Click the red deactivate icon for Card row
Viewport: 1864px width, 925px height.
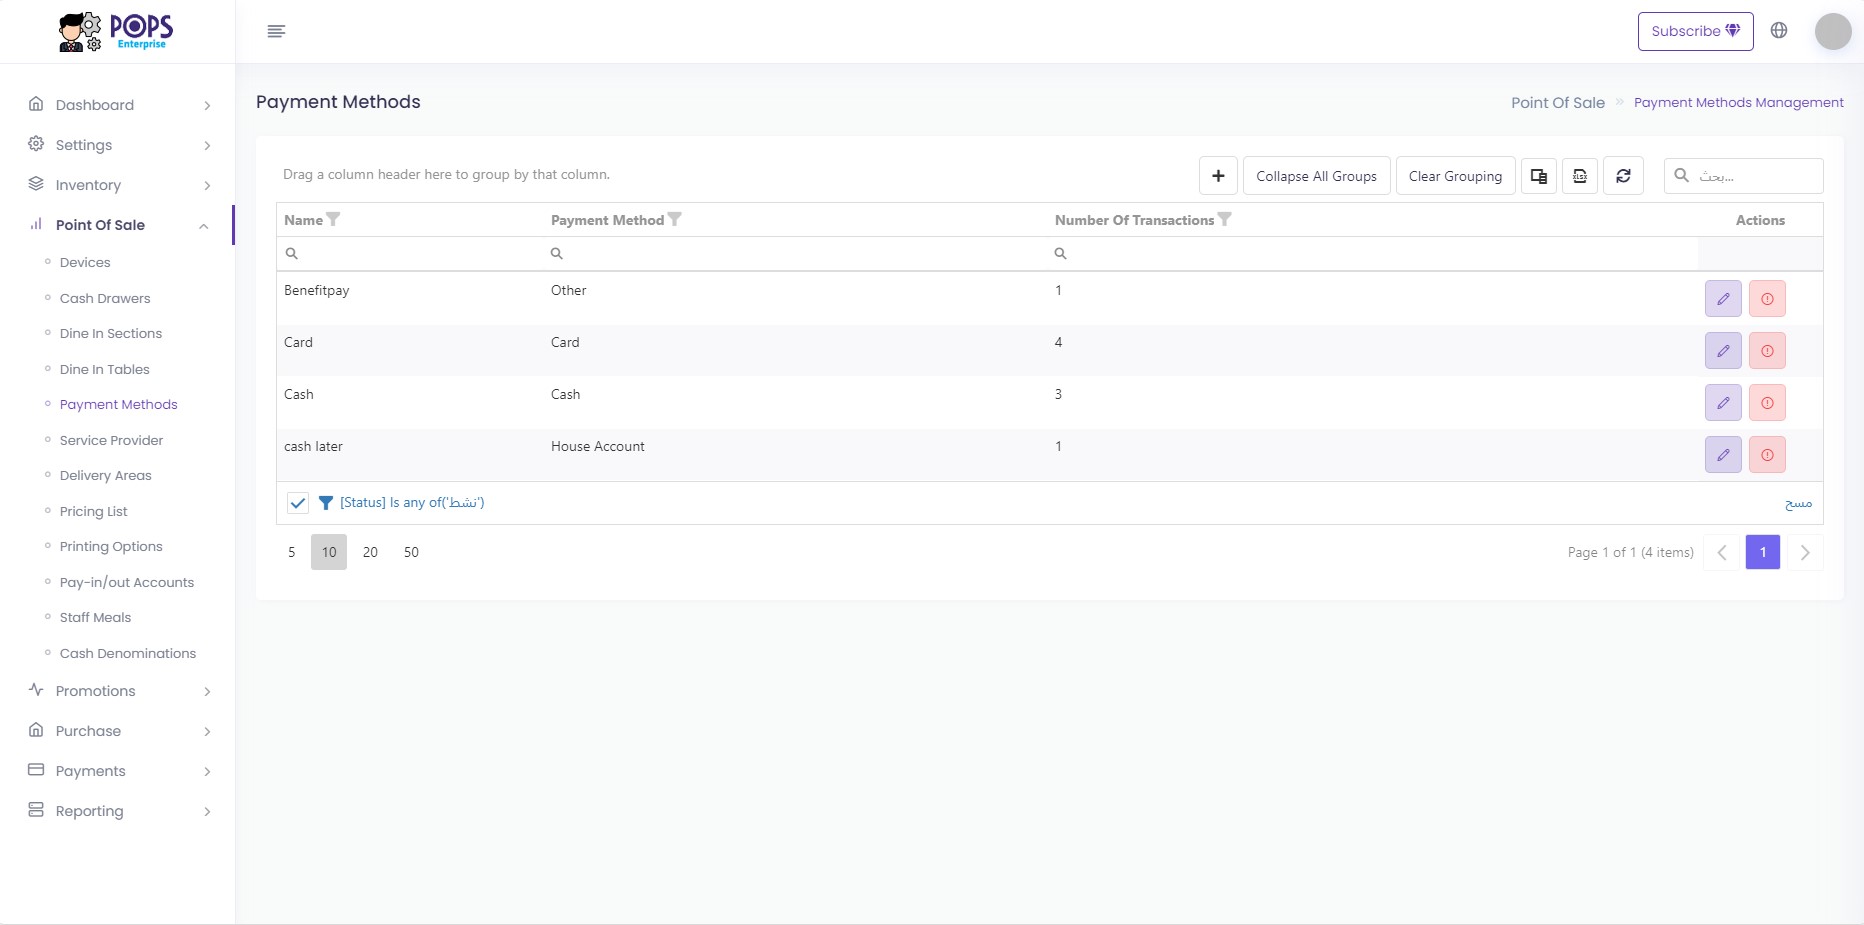click(1767, 351)
